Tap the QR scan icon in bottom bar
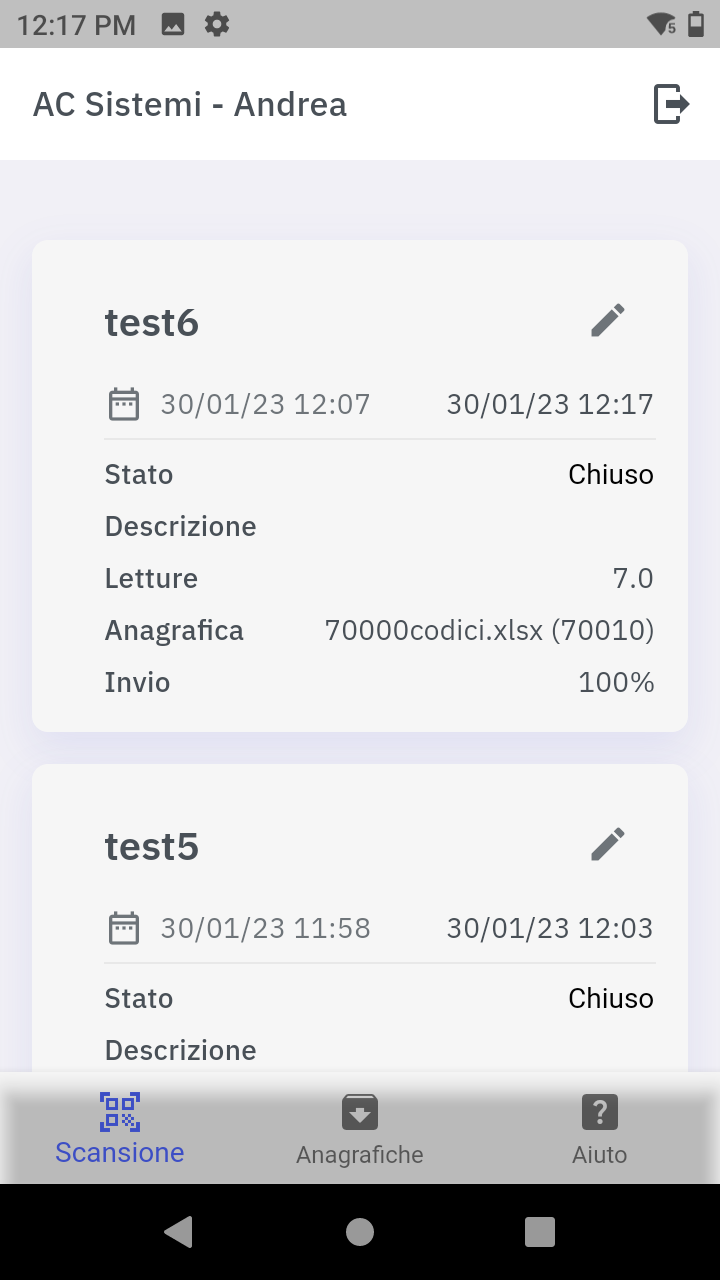This screenshot has height=1280, width=720. [120, 1111]
